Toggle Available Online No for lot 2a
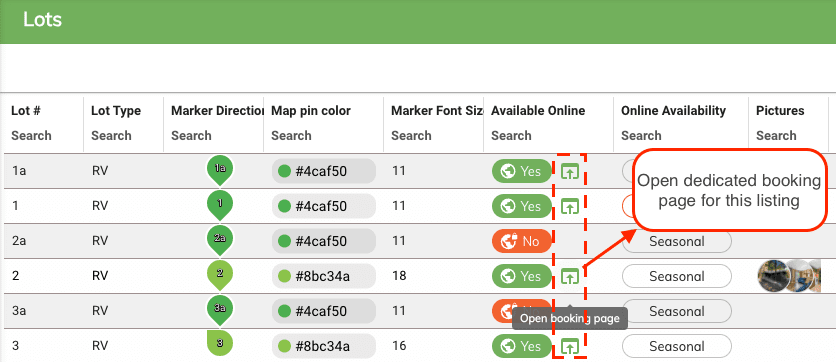Image resolution: width=836 pixels, height=362 pixels. click(x=521, y=241)
